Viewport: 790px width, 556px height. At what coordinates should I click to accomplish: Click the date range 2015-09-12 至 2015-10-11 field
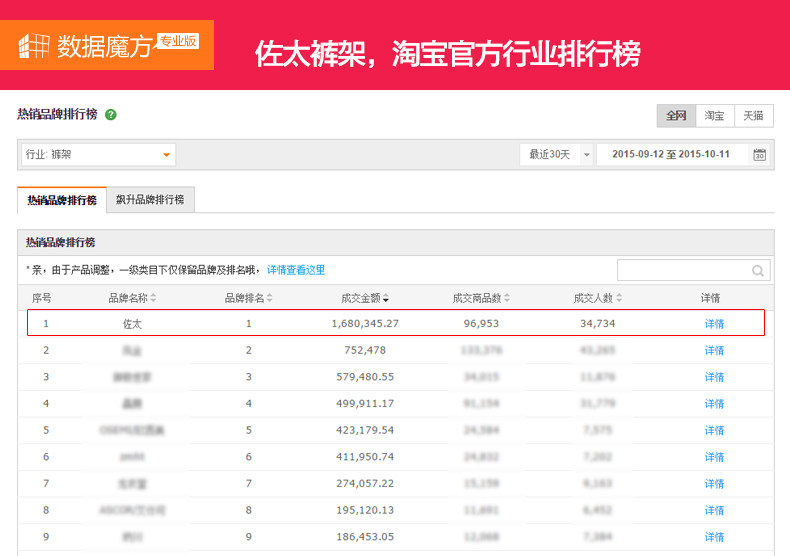click(671, 155)
